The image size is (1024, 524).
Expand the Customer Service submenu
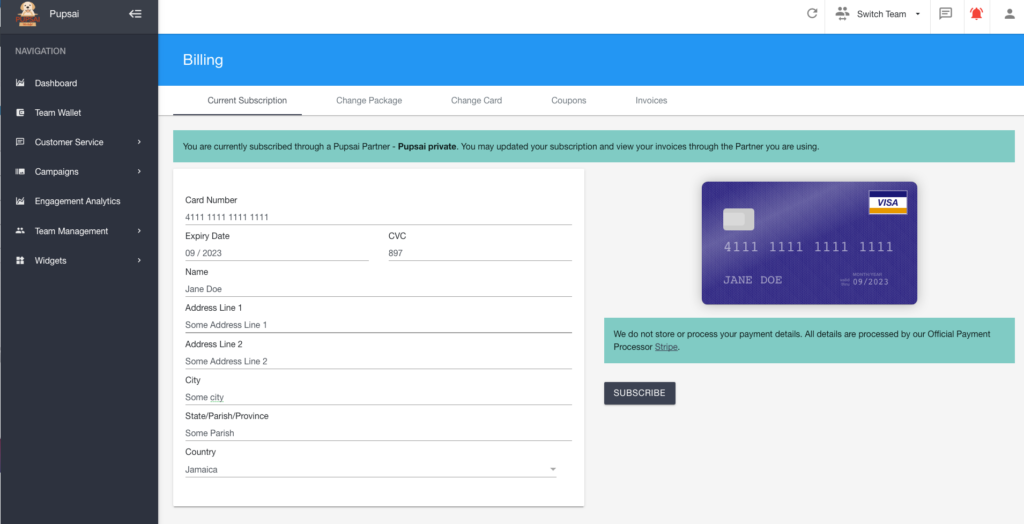click(x=139, y=142)
